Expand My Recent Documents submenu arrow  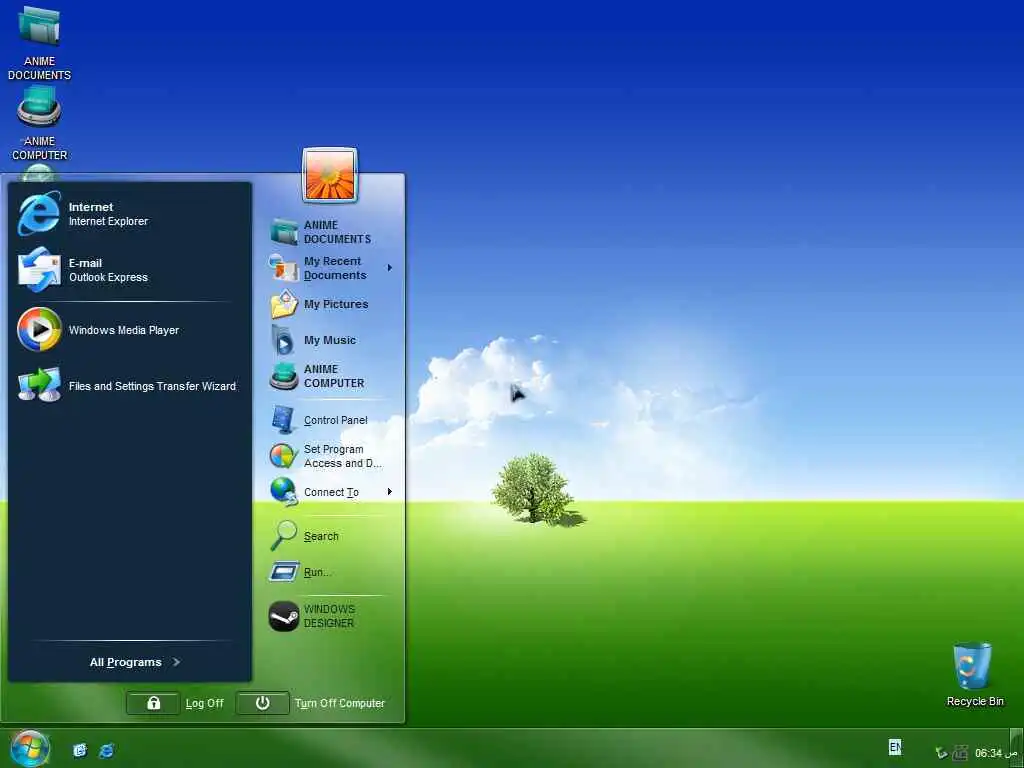coord(390,268)
